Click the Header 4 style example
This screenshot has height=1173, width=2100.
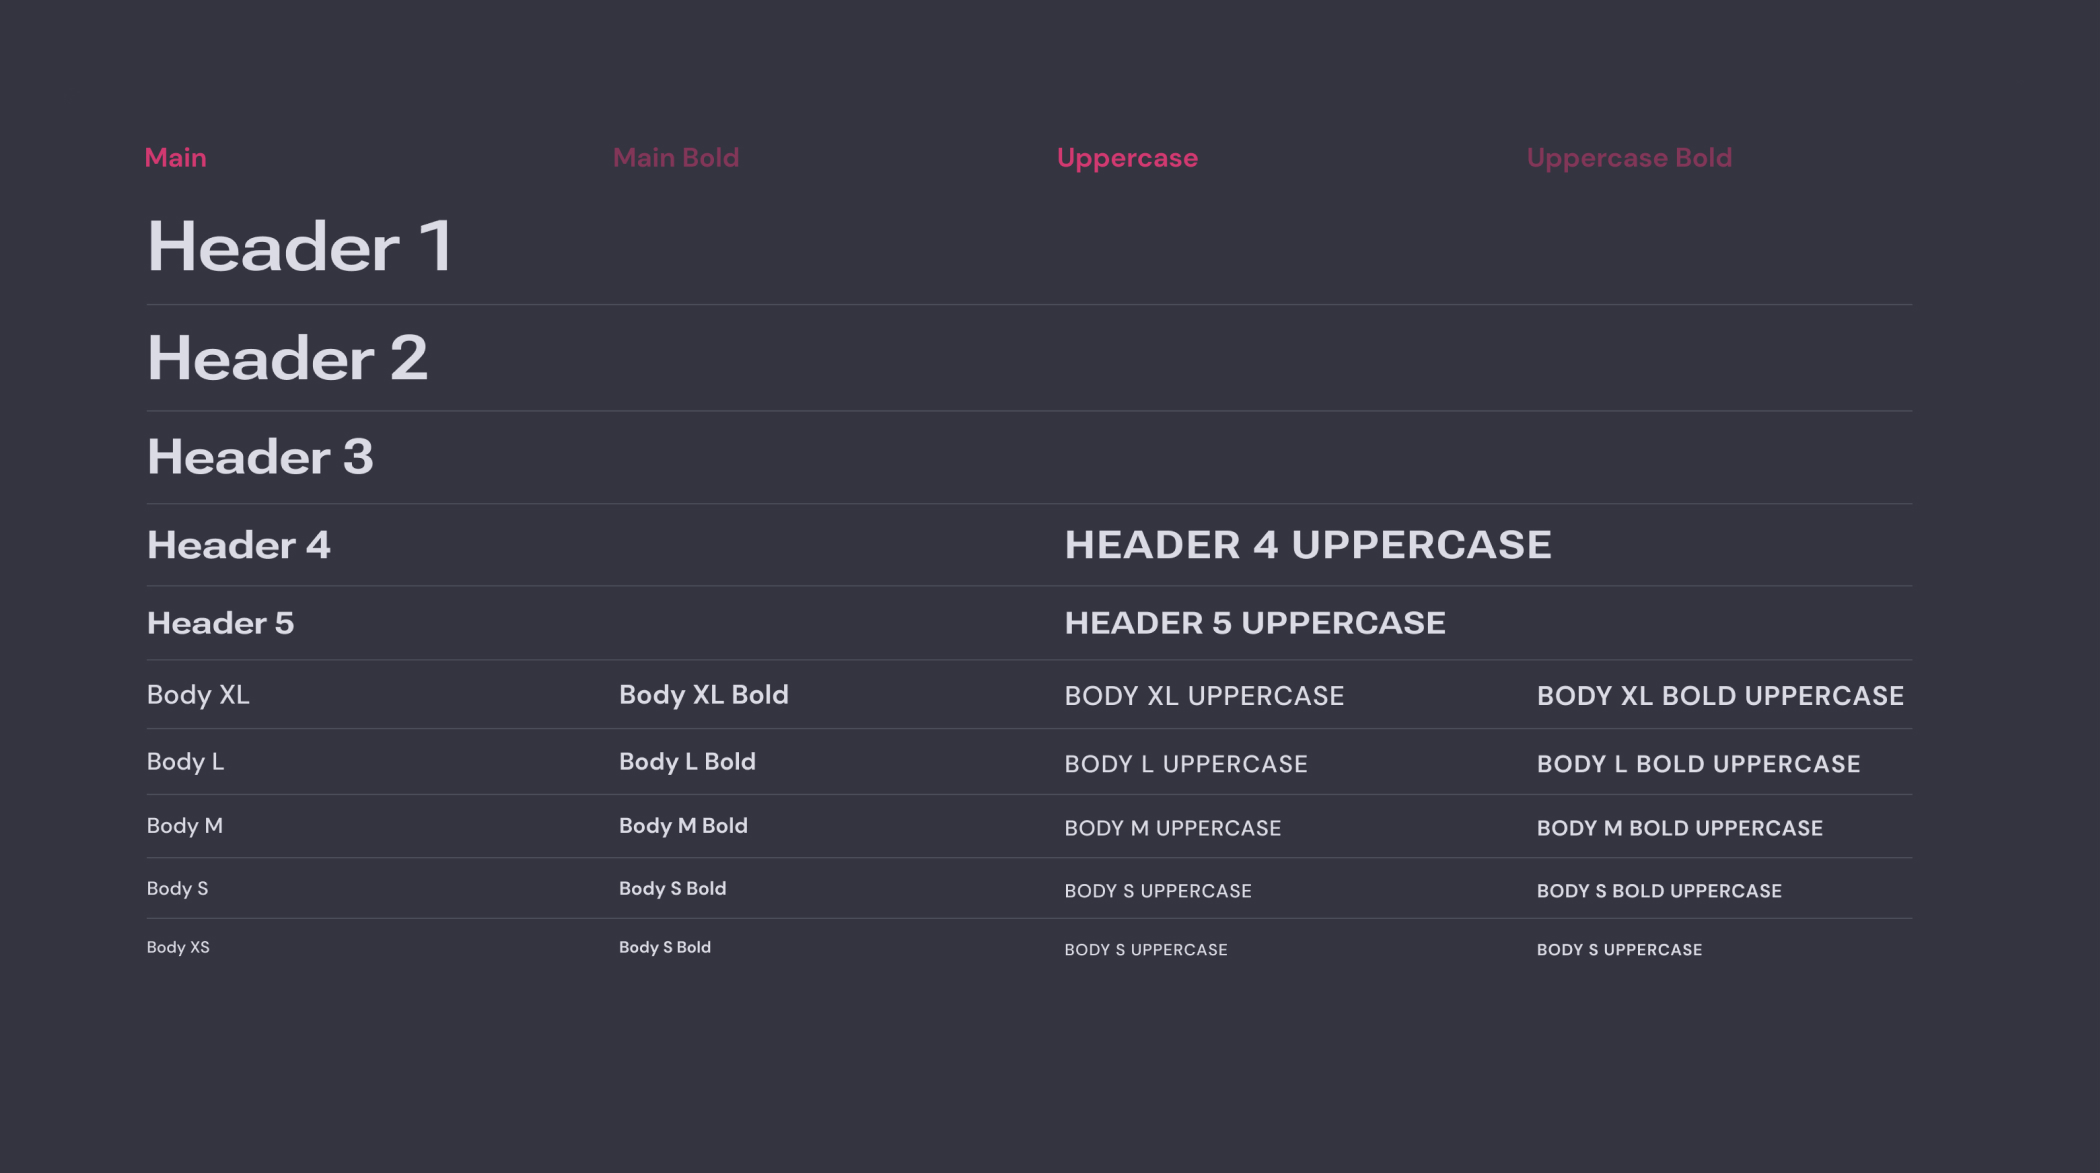coord(238,545)
